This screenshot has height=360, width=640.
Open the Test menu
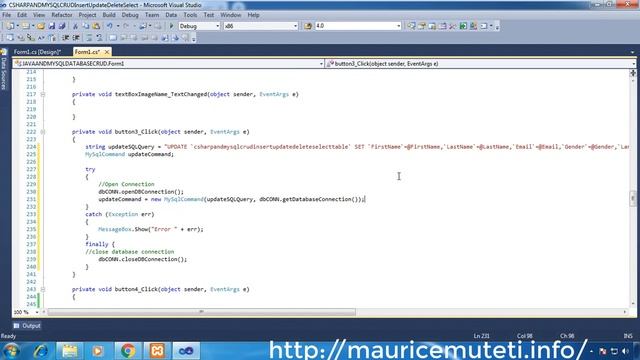point(209,15)
